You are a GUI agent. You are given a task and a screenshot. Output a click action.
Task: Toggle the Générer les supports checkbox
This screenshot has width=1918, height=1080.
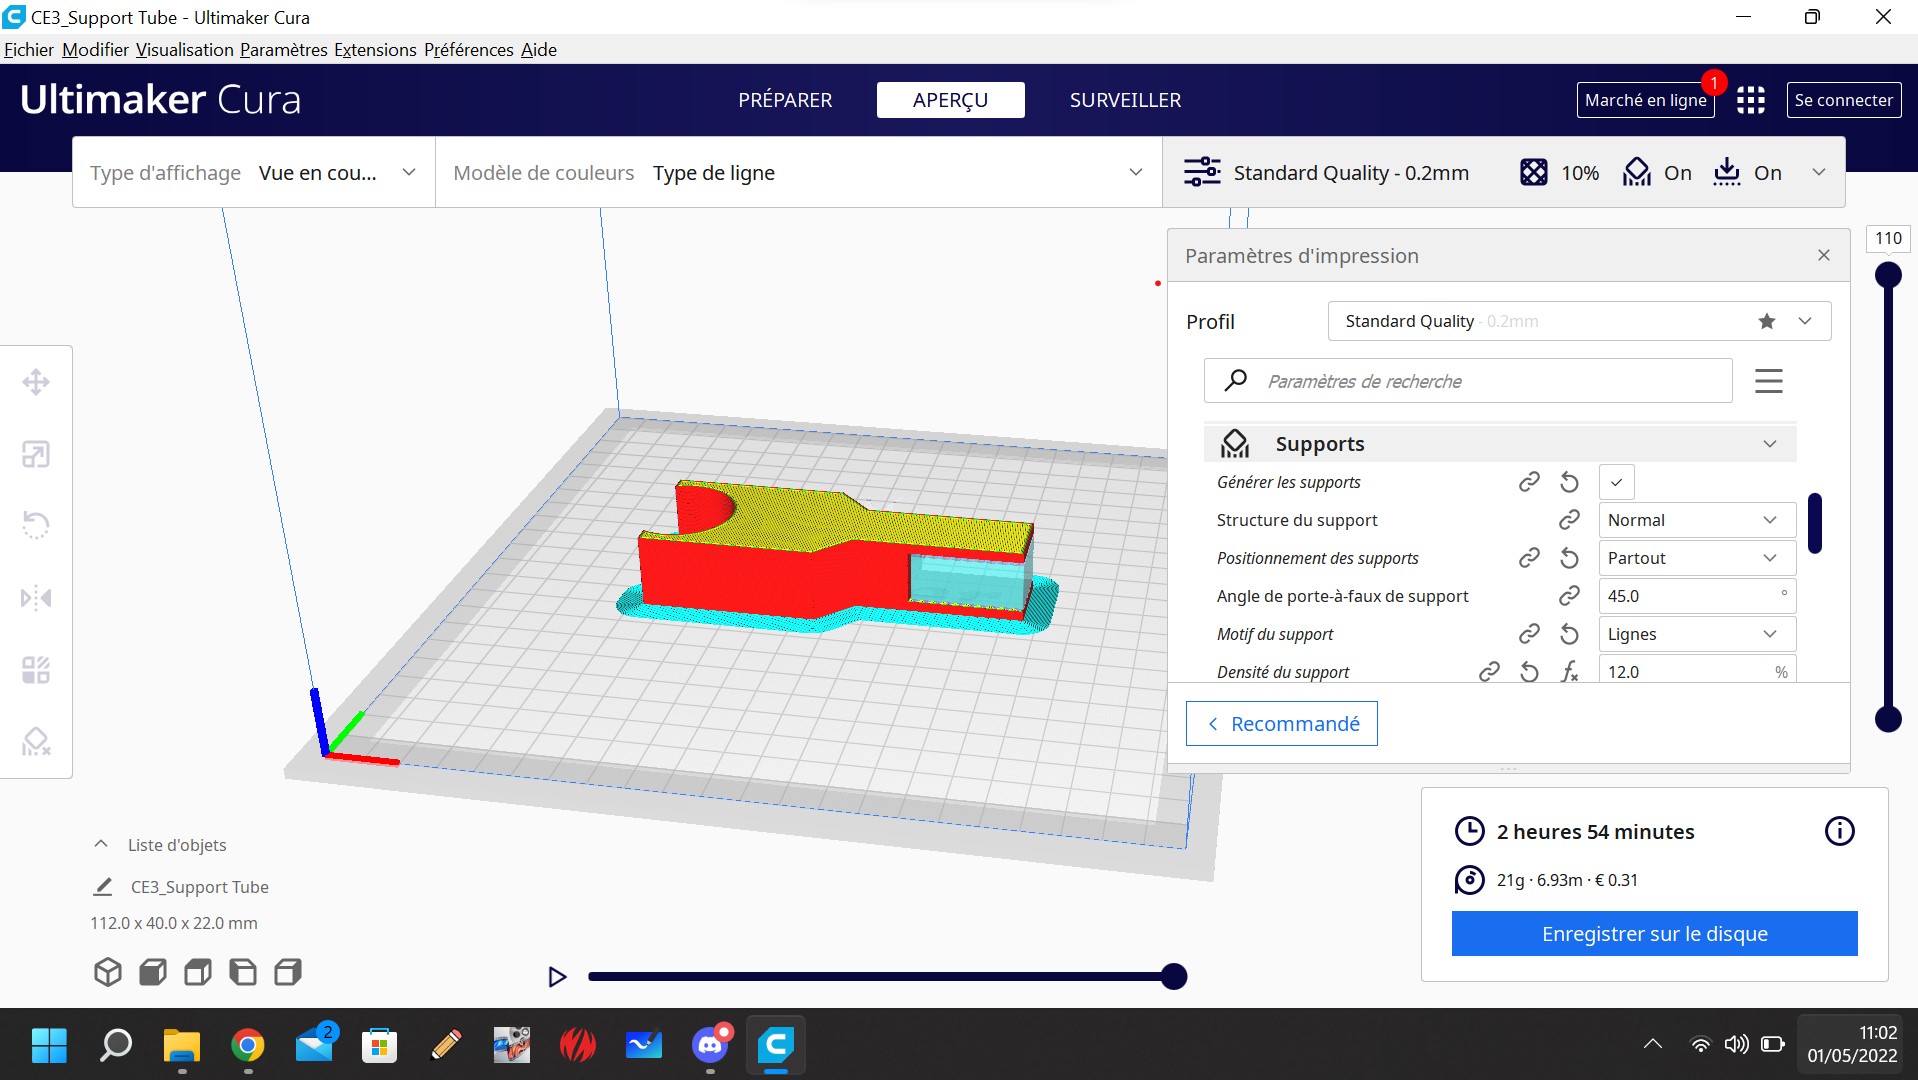click(x=1616, y=482)
